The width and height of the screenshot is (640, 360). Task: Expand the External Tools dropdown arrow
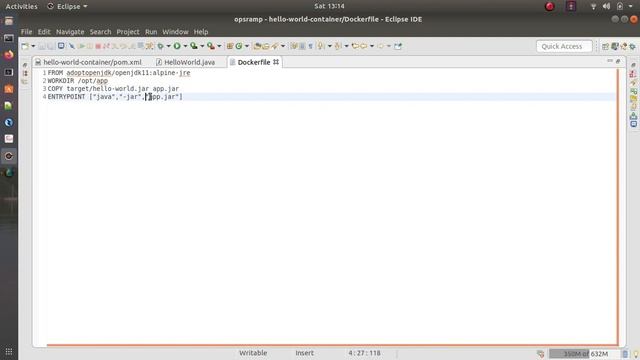(x=219, y=46)
